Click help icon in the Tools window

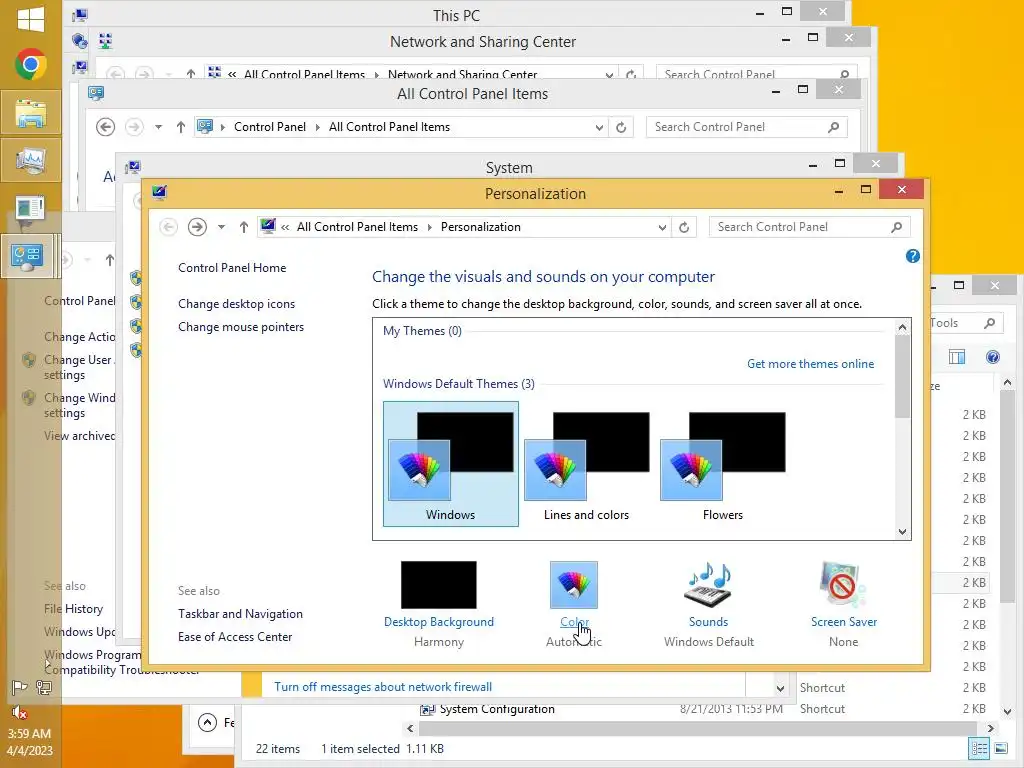(x=993, y=357)
